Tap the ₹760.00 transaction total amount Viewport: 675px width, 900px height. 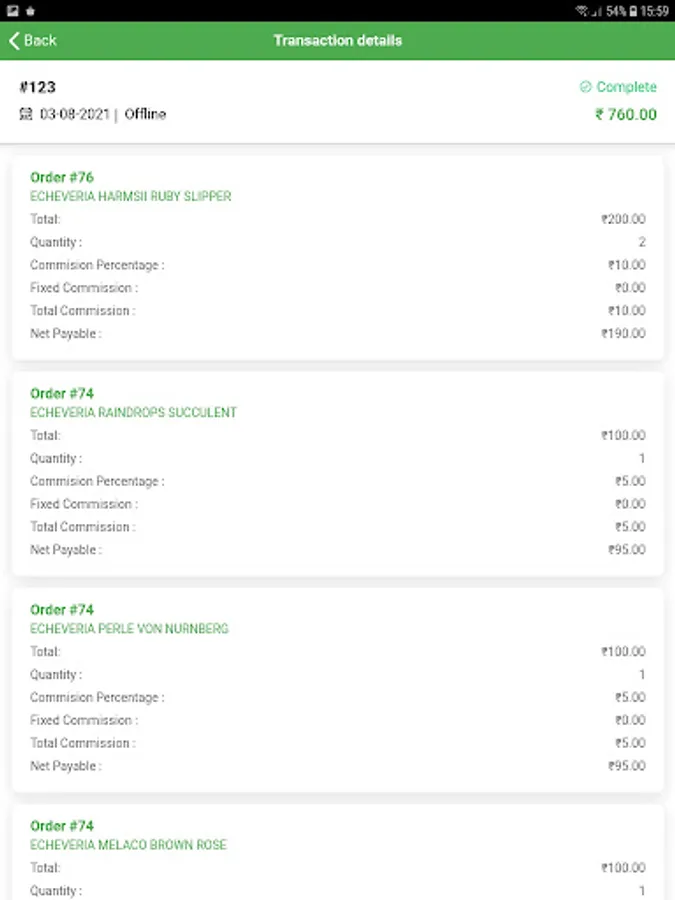click(626, 114)
